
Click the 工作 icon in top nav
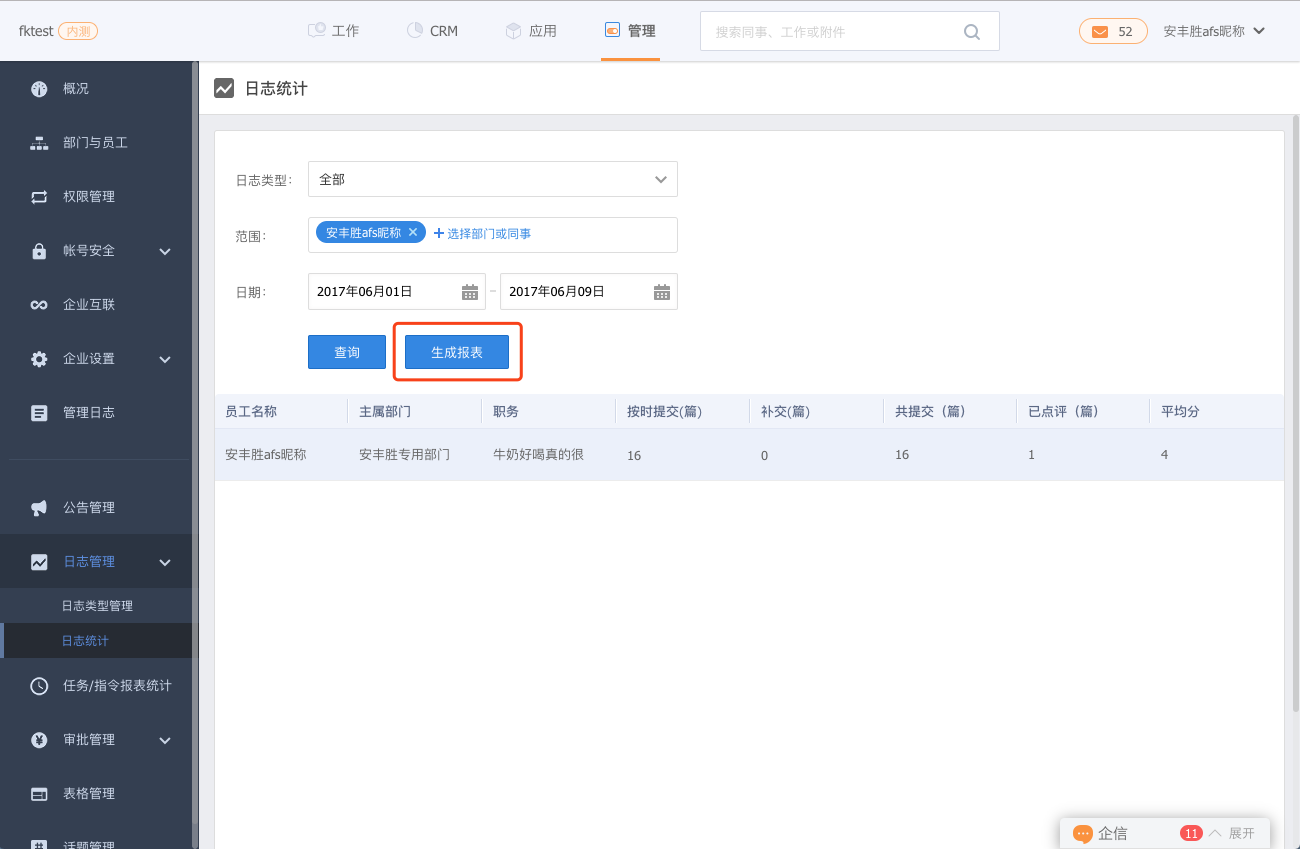[x=316, y=30]
